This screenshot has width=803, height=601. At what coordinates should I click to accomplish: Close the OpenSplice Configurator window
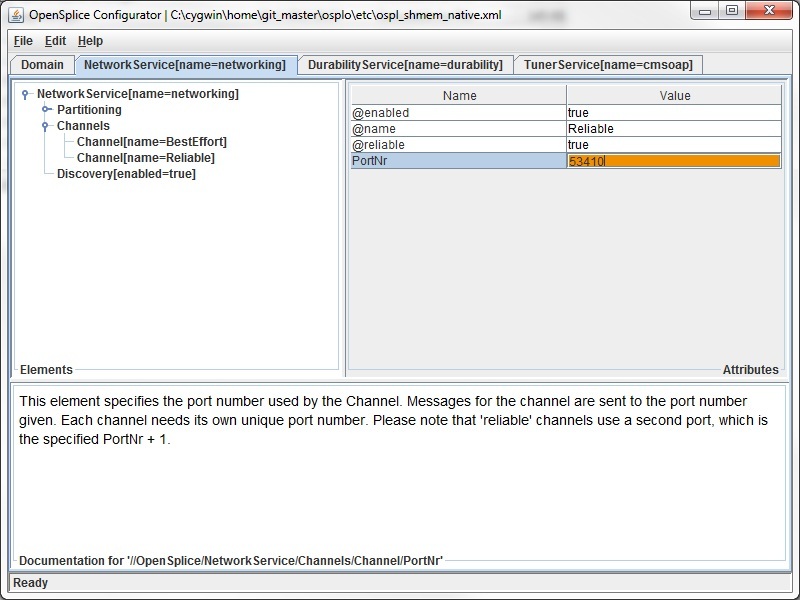769,11
